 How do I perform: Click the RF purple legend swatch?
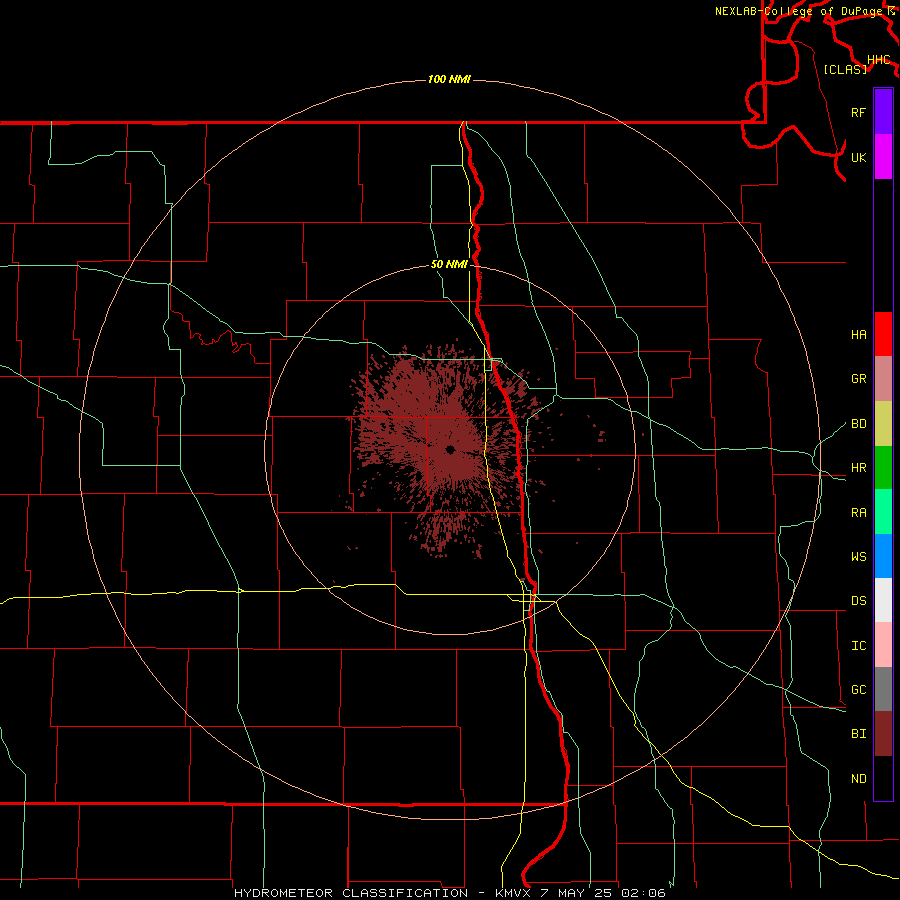(883, 112)
